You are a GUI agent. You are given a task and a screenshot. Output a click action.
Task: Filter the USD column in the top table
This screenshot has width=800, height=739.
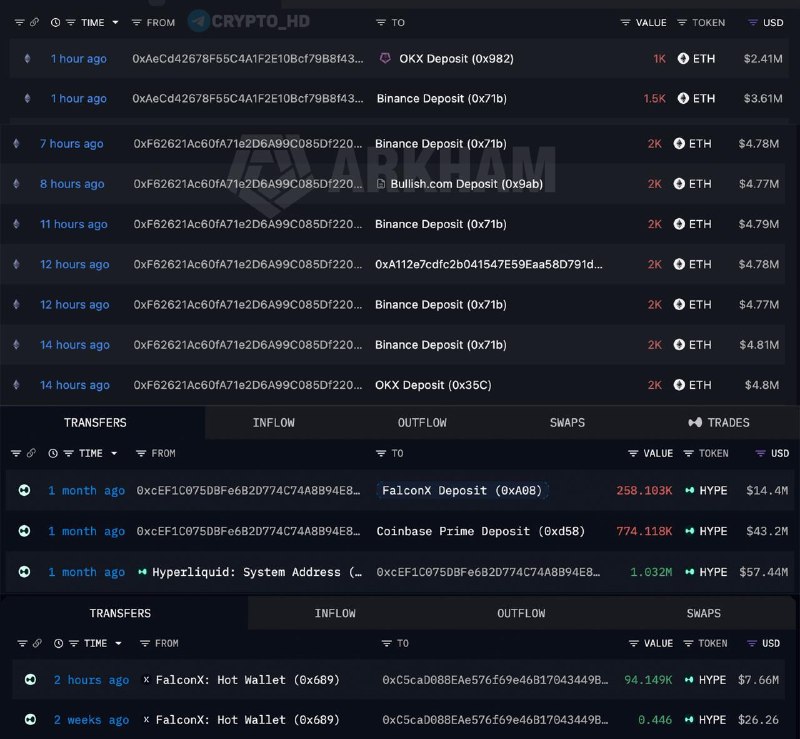click(x=752, y=22)
